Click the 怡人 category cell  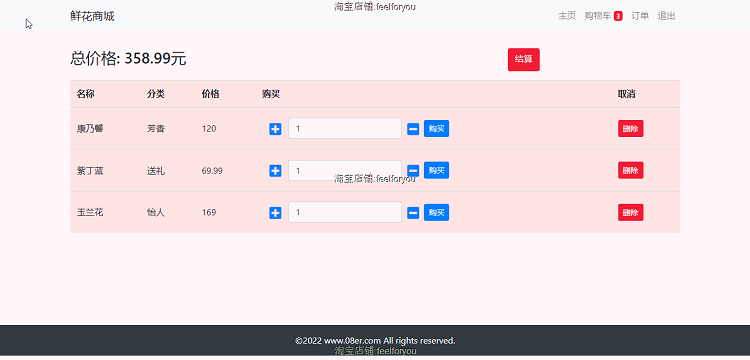(156, 212)
